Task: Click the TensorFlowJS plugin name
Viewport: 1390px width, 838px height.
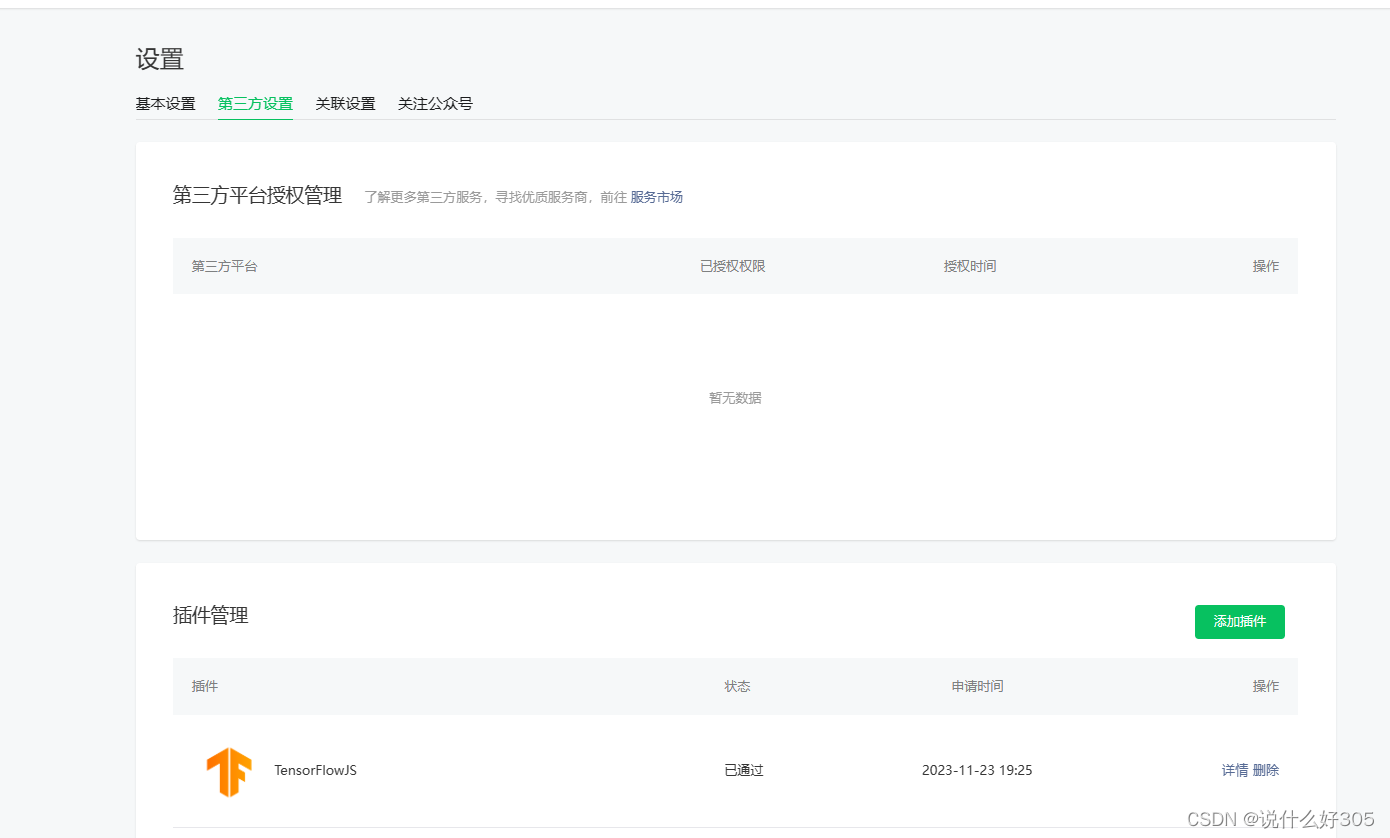Action: (x=315, y=770)
